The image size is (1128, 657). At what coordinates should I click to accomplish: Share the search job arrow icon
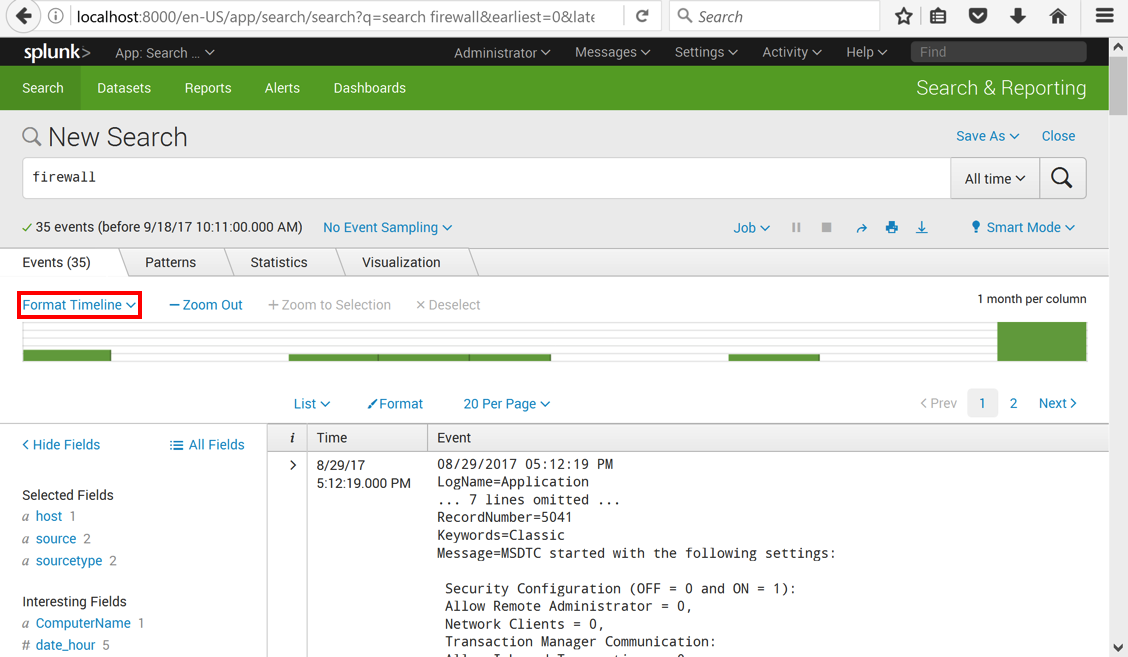[861, 228]
